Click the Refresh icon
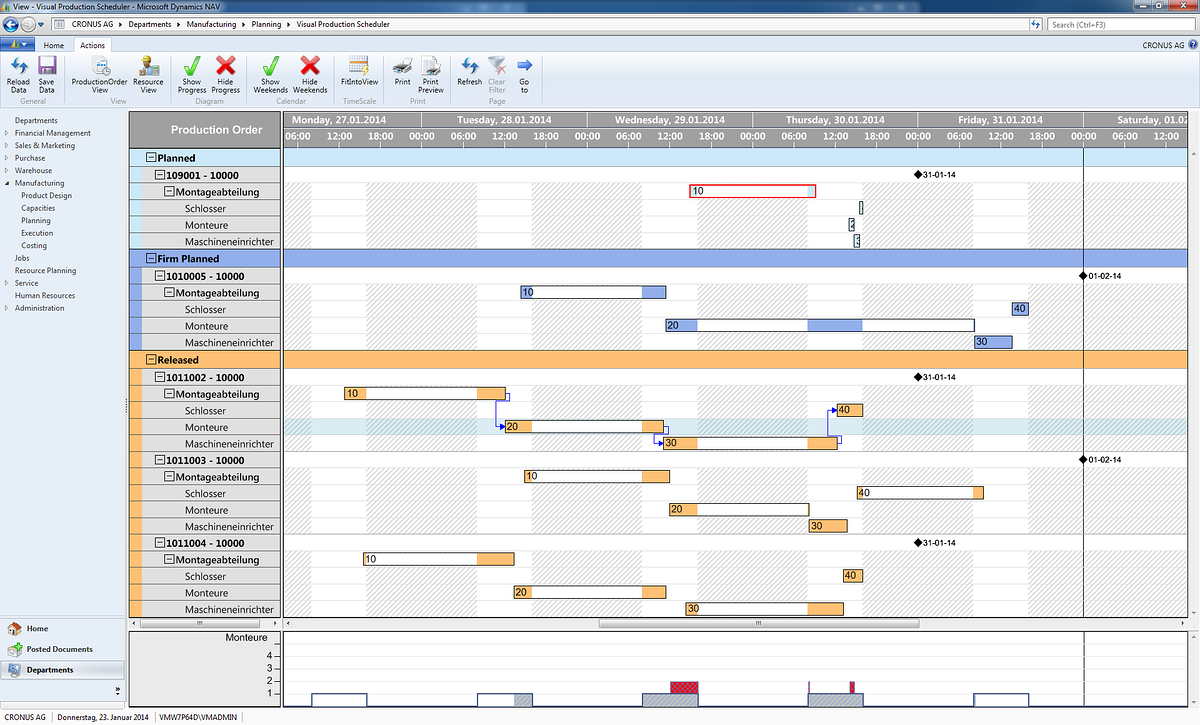Image resolution: width=1200 pixels, height=725 pixels. pos(469,72)
